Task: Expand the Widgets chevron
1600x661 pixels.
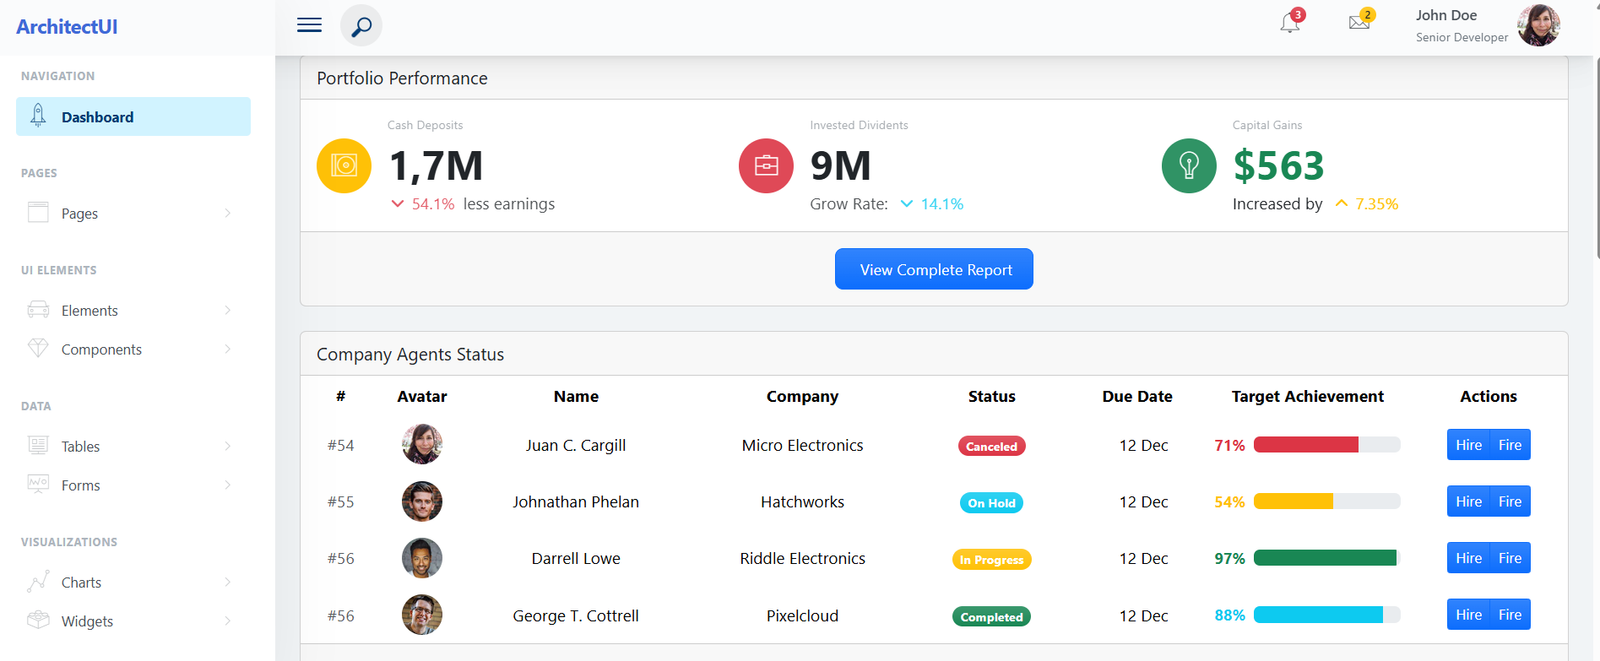Action: pyautogui.click(x=228, y=621)
